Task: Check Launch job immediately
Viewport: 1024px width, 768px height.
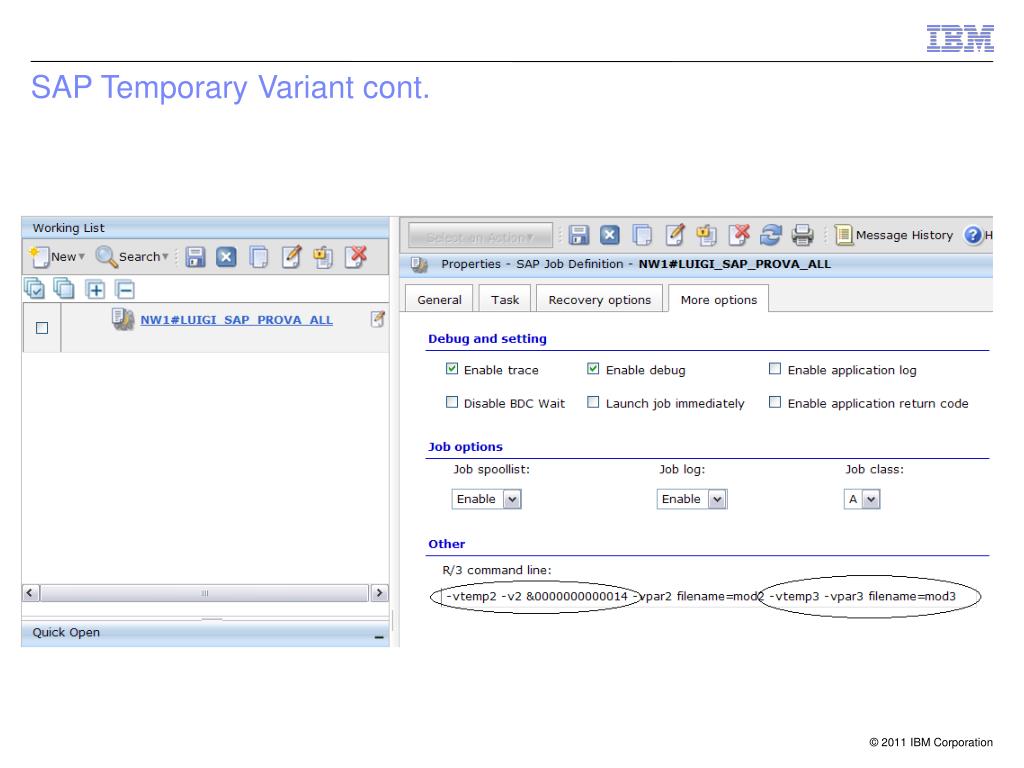Action: point(593,402)
